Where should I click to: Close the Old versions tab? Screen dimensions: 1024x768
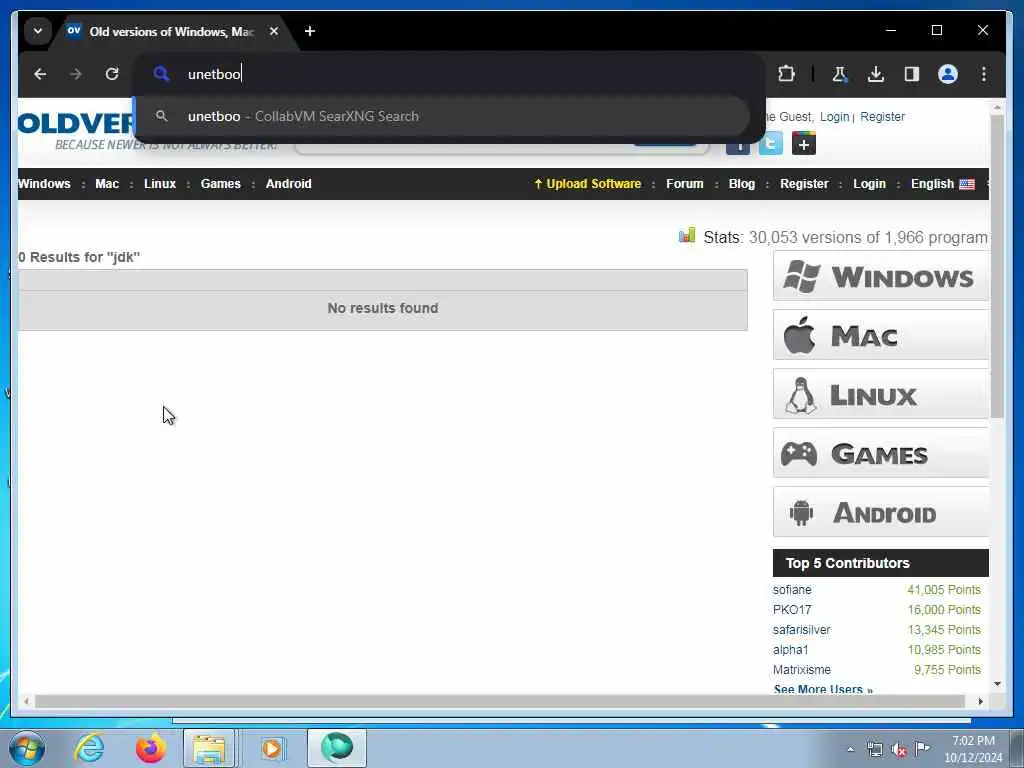coord(274,31)
